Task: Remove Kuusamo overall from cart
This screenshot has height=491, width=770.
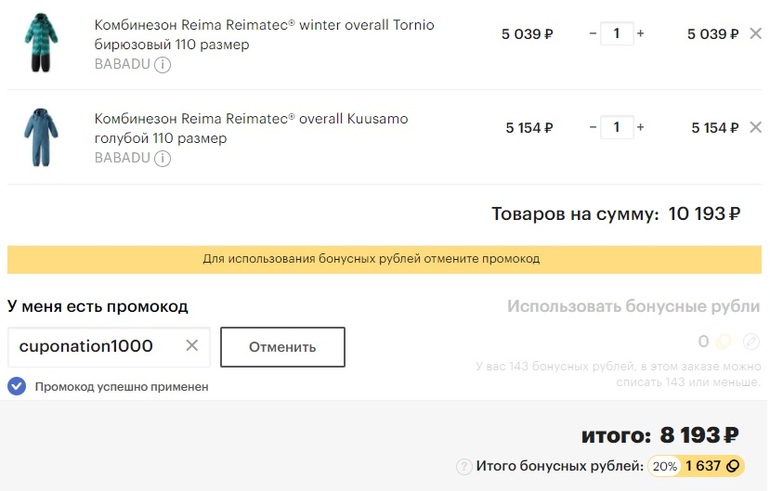Action: pyautogui.click(x=755, y=127)
